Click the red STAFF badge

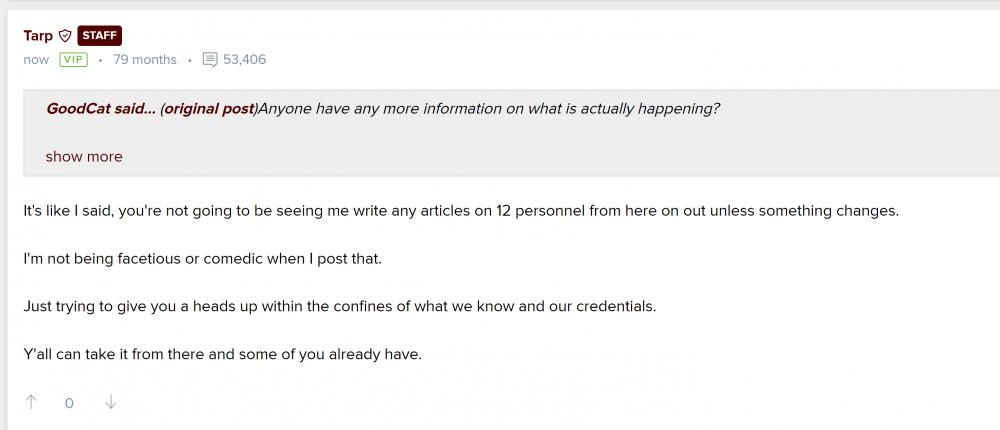99,36
